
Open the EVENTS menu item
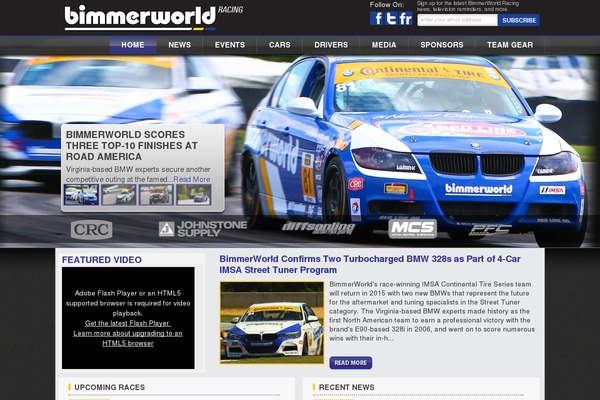(x=230, y=45)
